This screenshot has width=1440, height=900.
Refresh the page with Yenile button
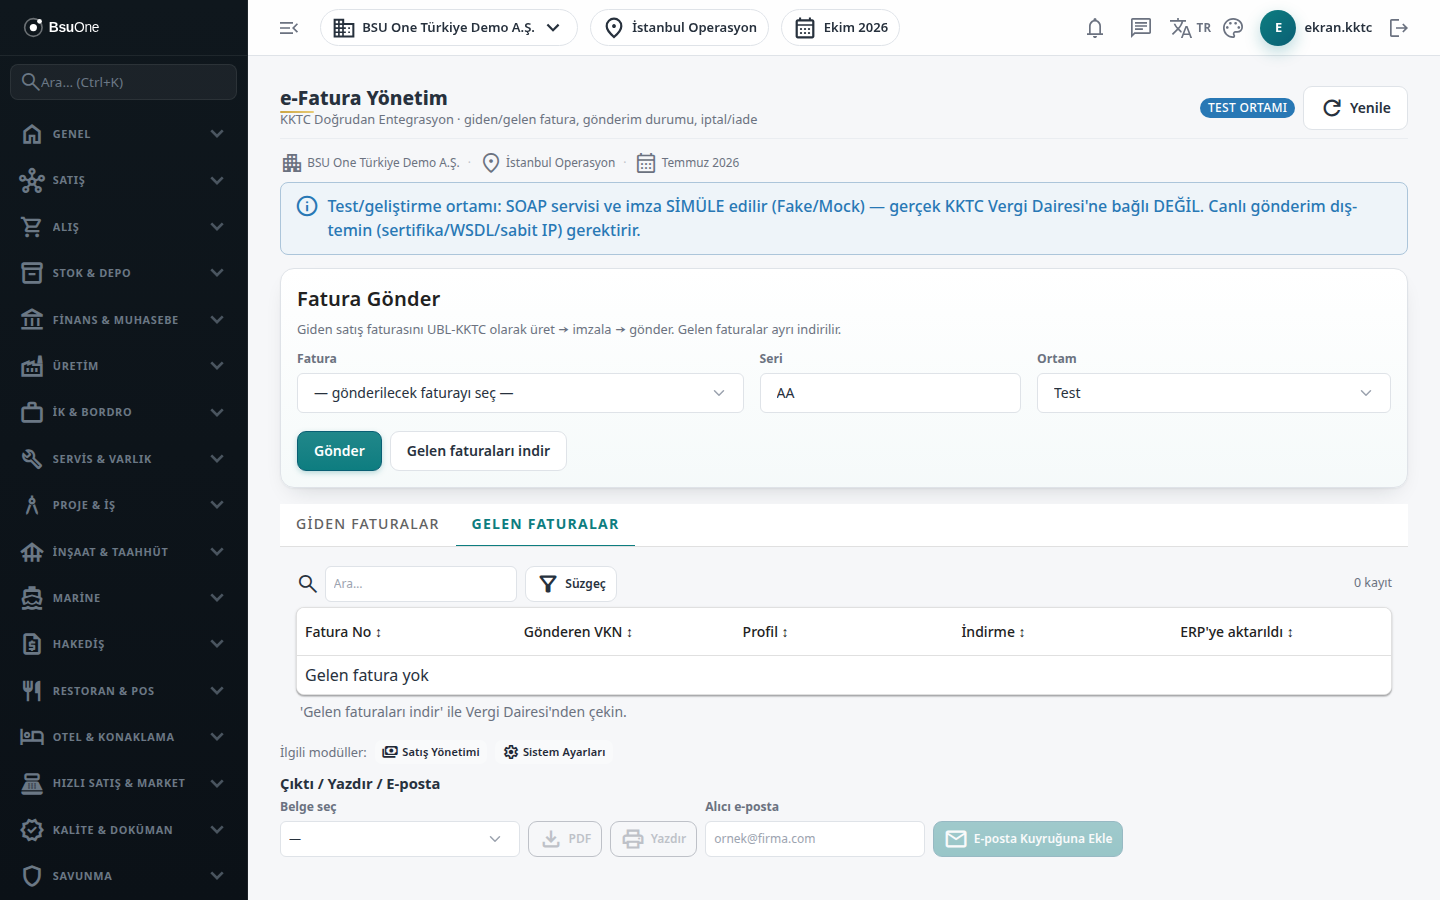[1355, 108]
